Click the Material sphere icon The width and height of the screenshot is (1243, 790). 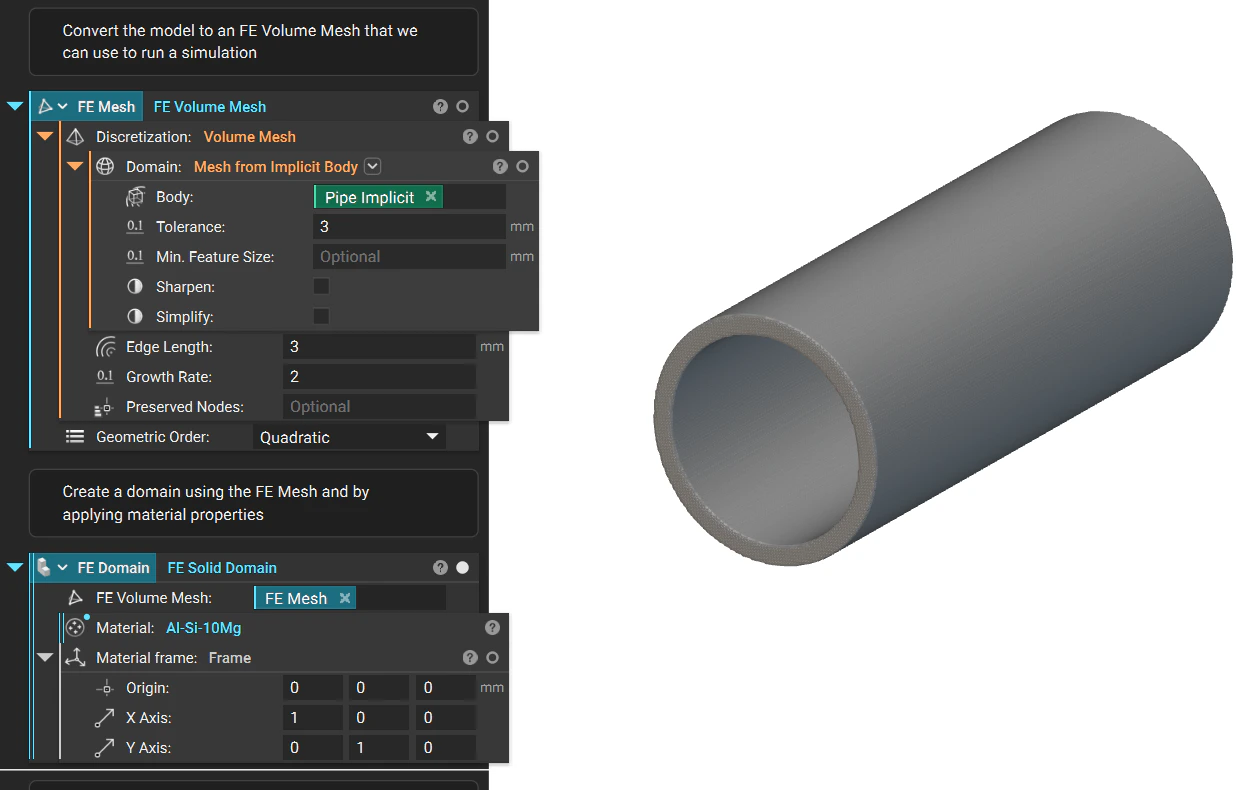click(x=76, y=627)
